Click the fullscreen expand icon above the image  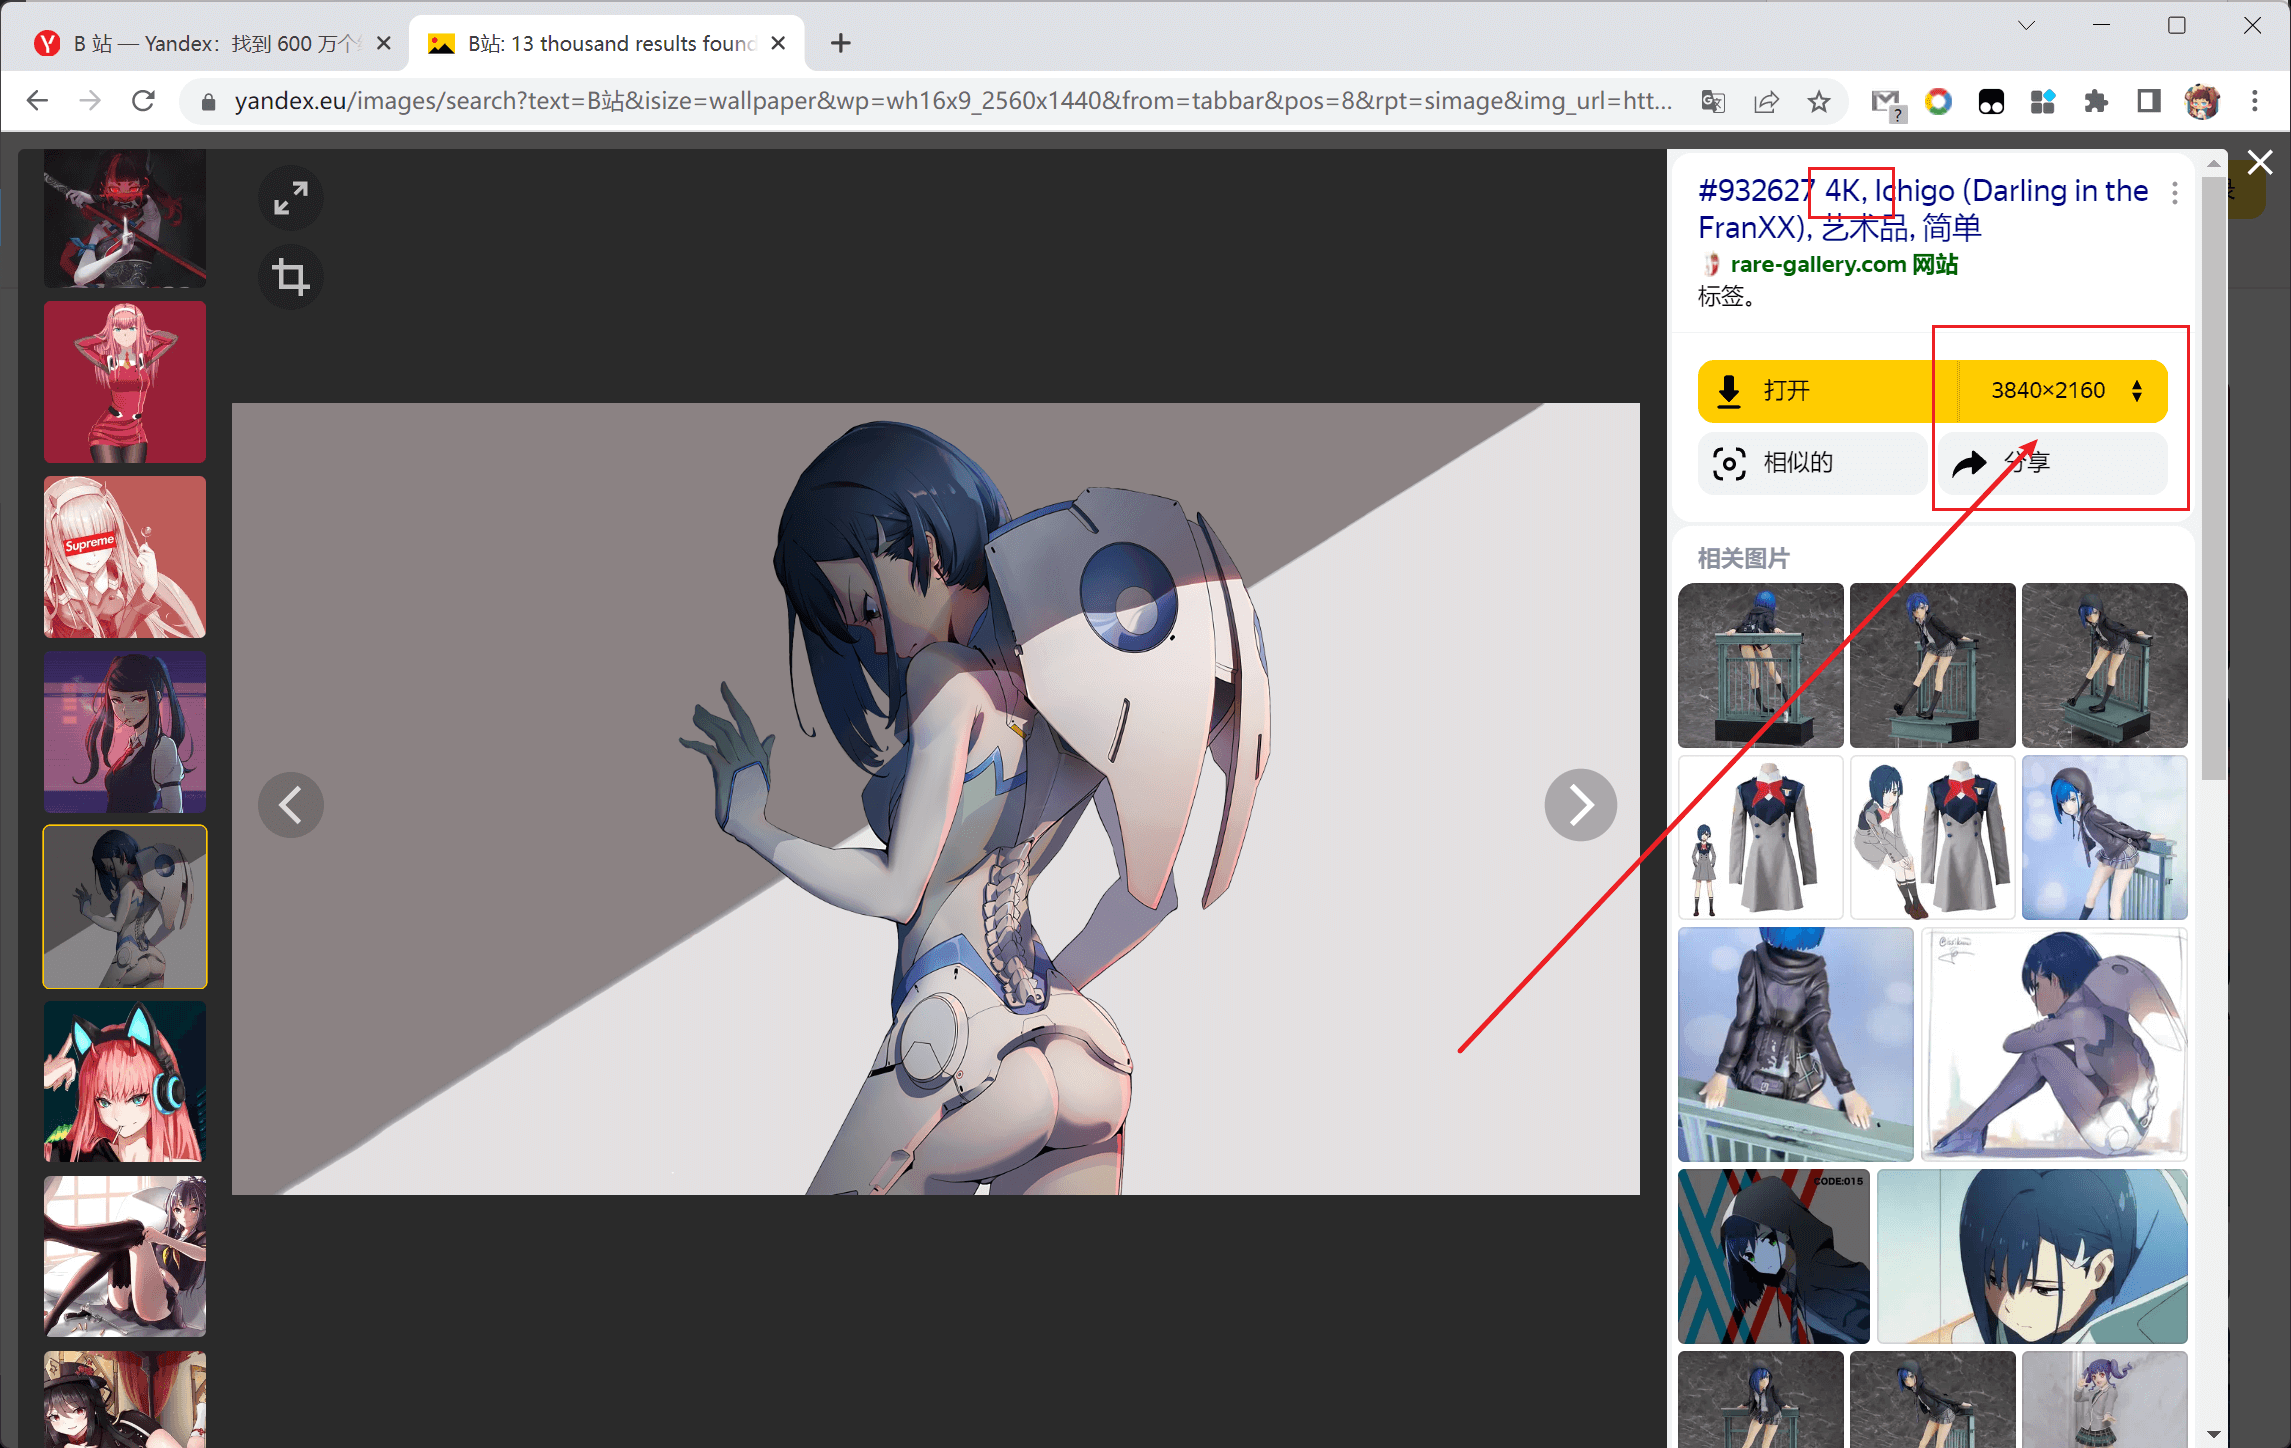tap(290, 198)
